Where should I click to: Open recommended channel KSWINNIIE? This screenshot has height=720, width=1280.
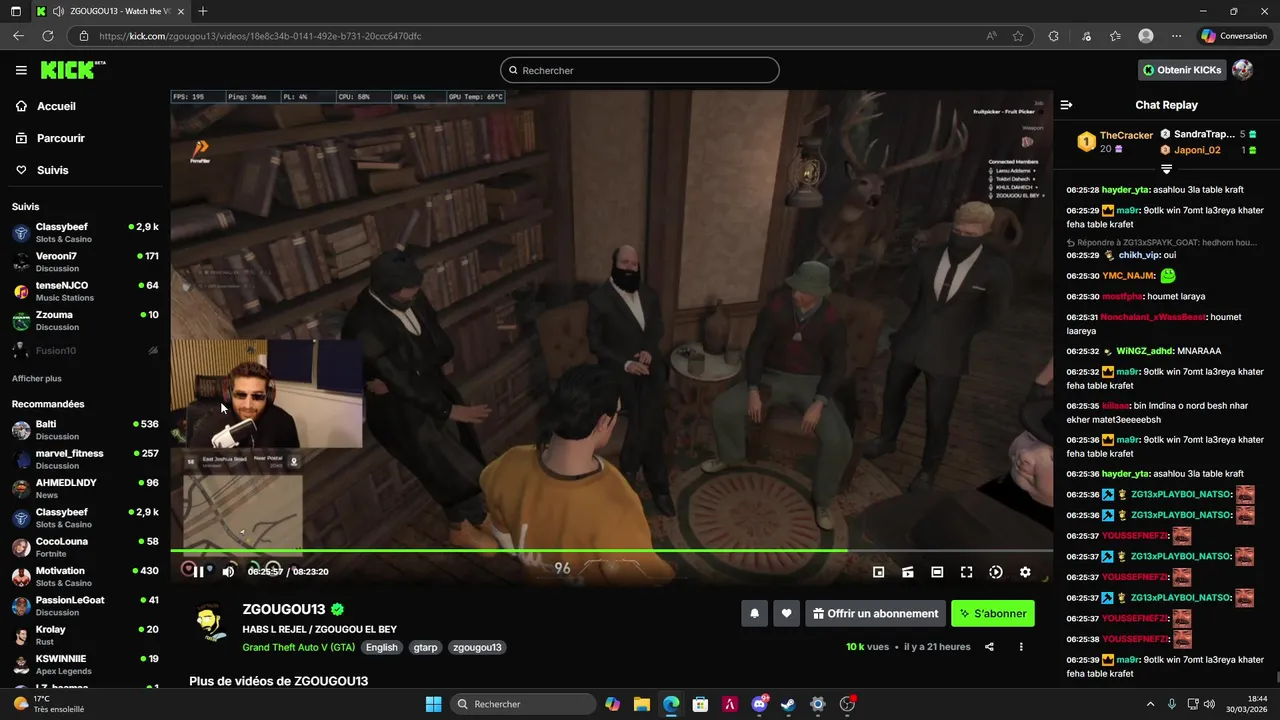[85, 664]
